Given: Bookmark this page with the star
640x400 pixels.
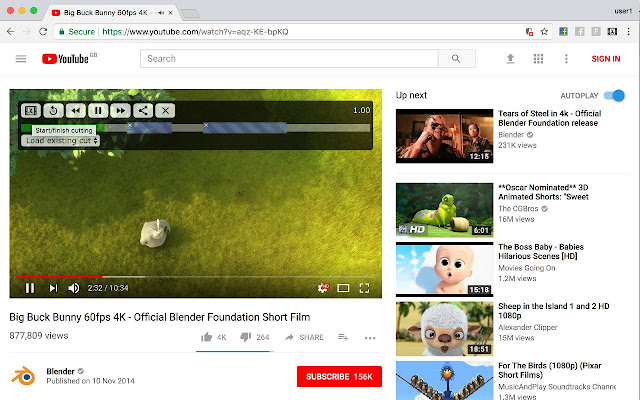Looking at the screenshot, I should point(544,31).
